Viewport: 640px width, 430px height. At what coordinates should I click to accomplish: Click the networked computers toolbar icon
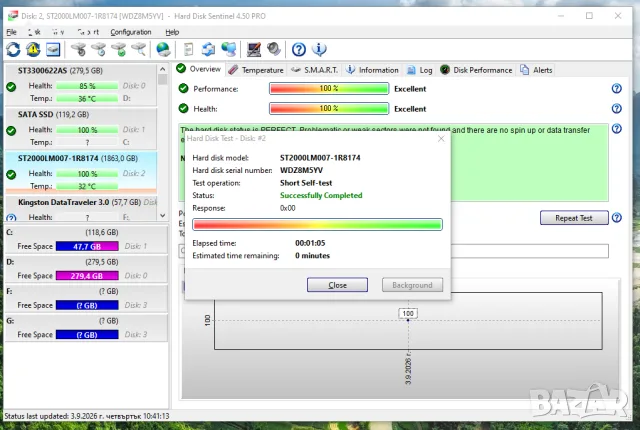coord(229,49)
